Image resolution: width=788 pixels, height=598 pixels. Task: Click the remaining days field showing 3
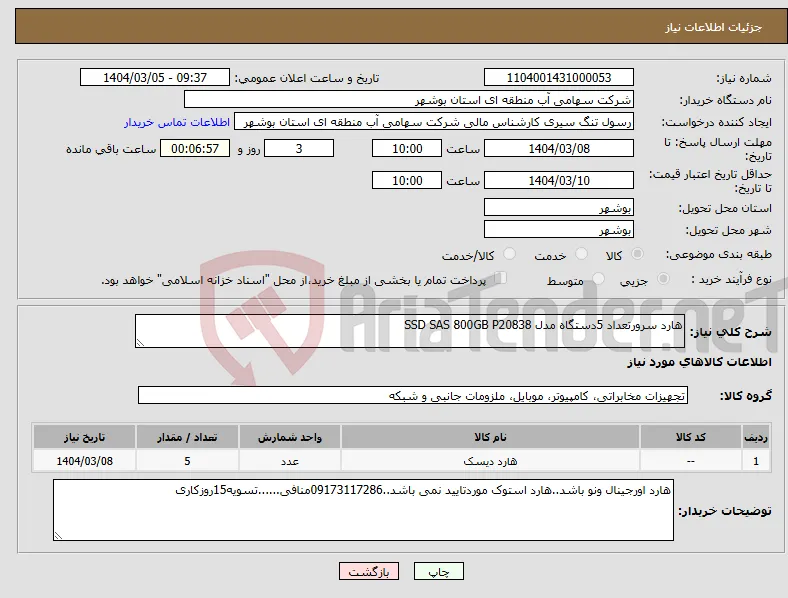pyautogui.click(x=299, y=148)
